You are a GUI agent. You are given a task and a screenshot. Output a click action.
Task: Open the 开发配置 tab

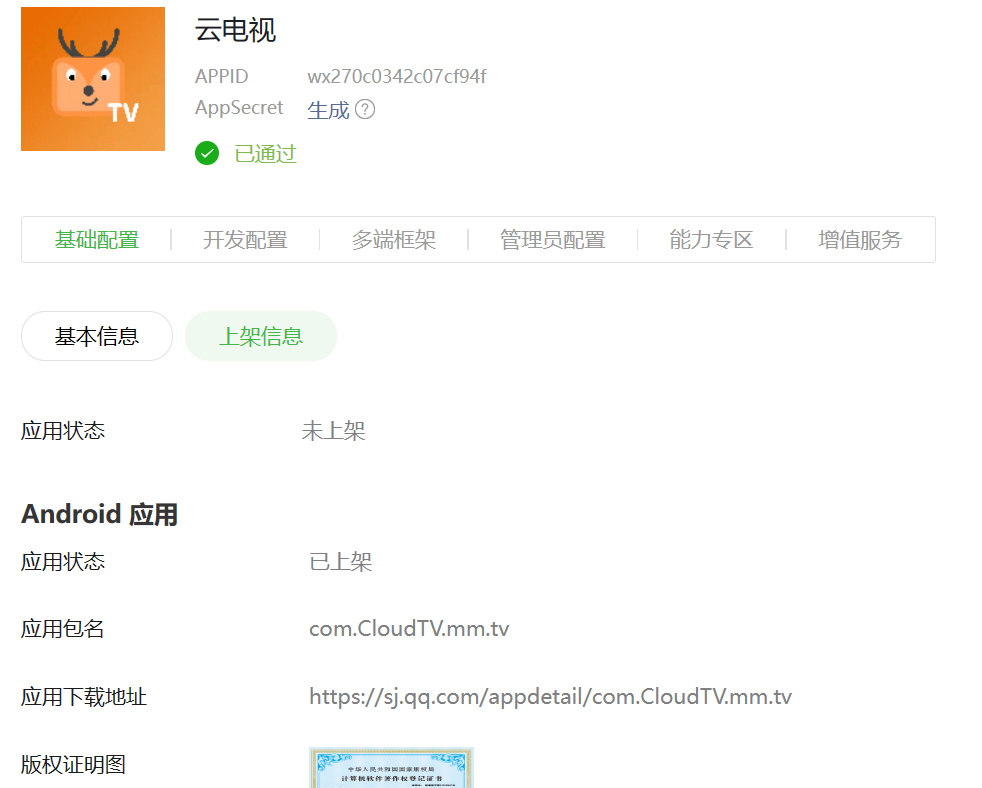245,240
